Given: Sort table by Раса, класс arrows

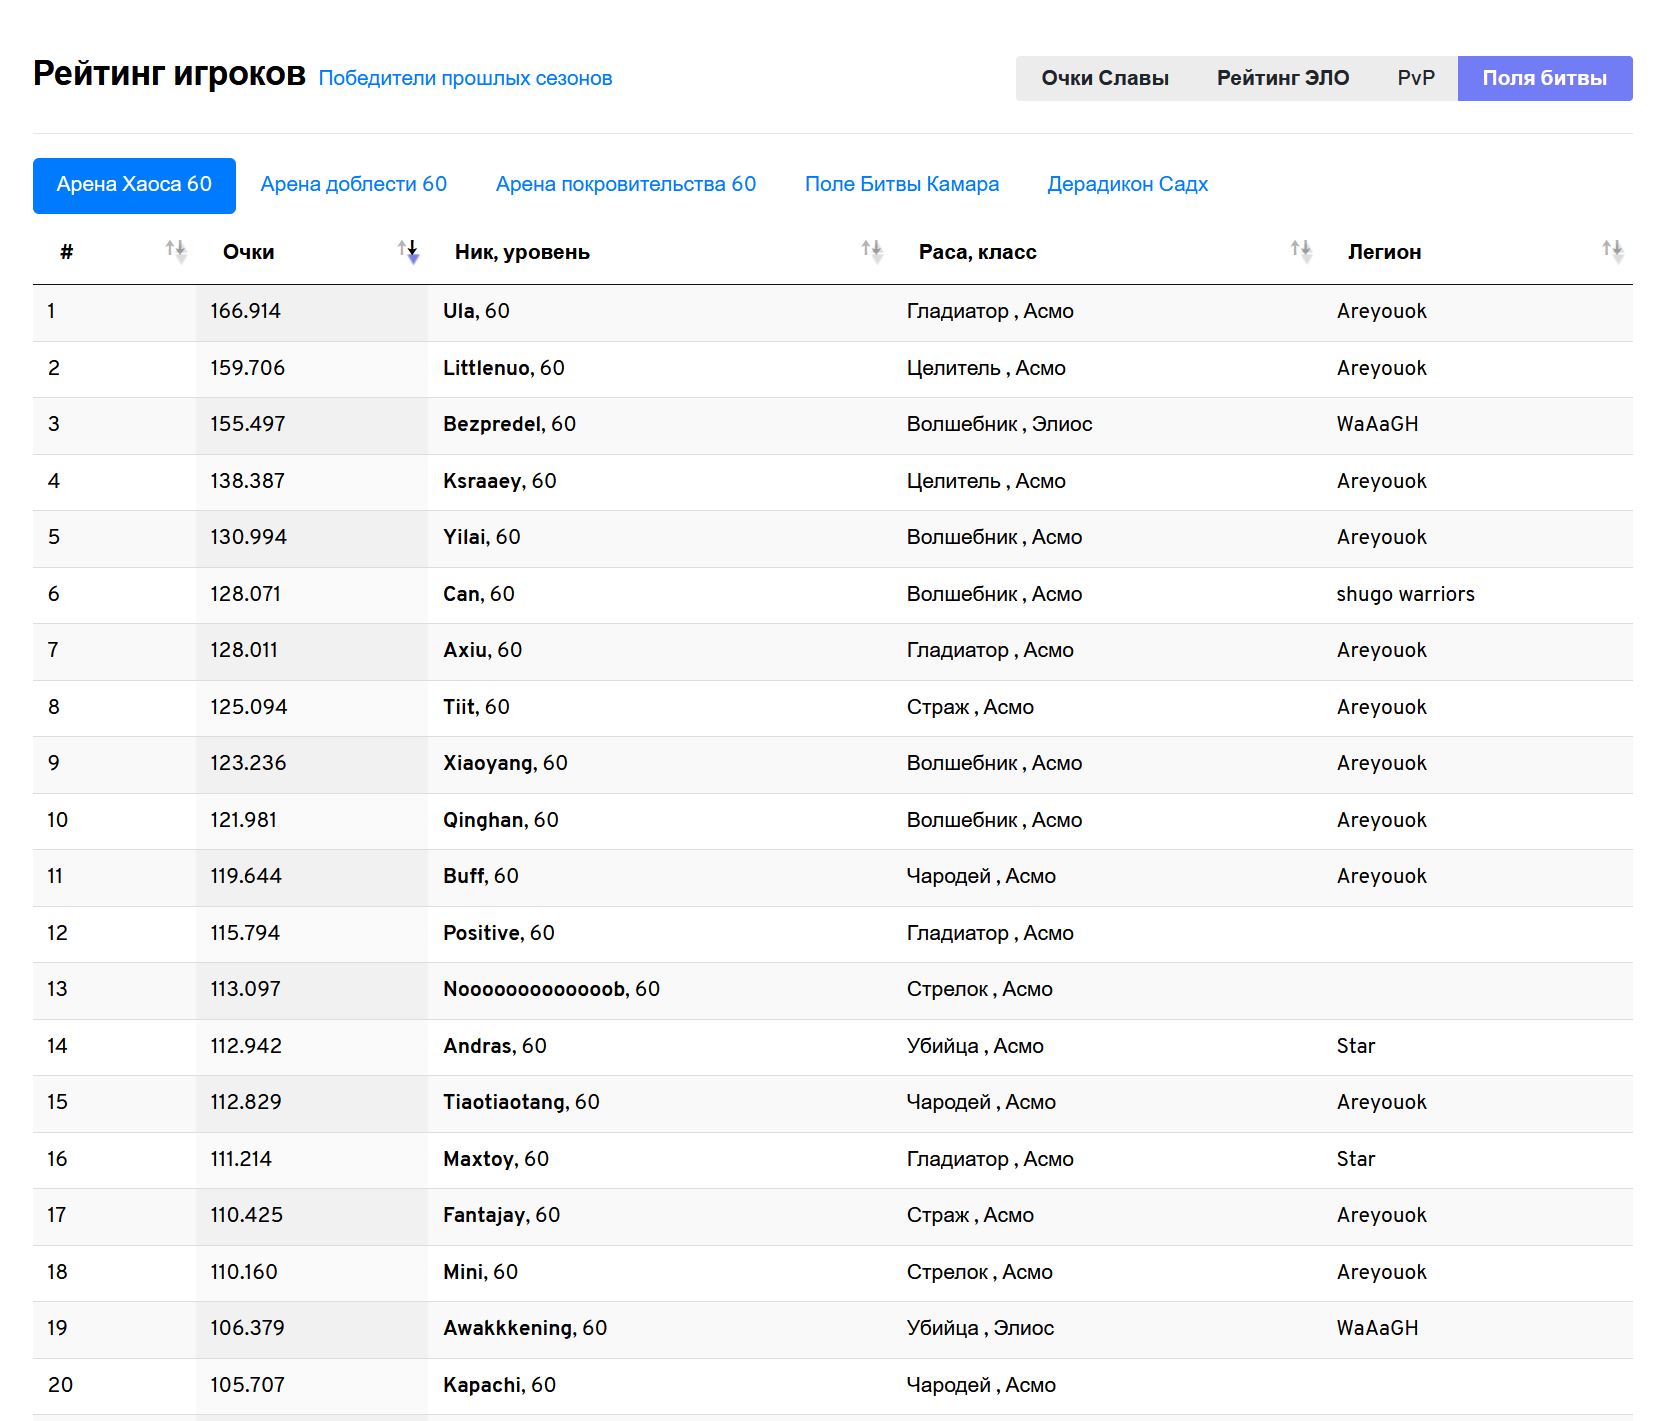Looking at the screenshot, I should pos(1300,251).
